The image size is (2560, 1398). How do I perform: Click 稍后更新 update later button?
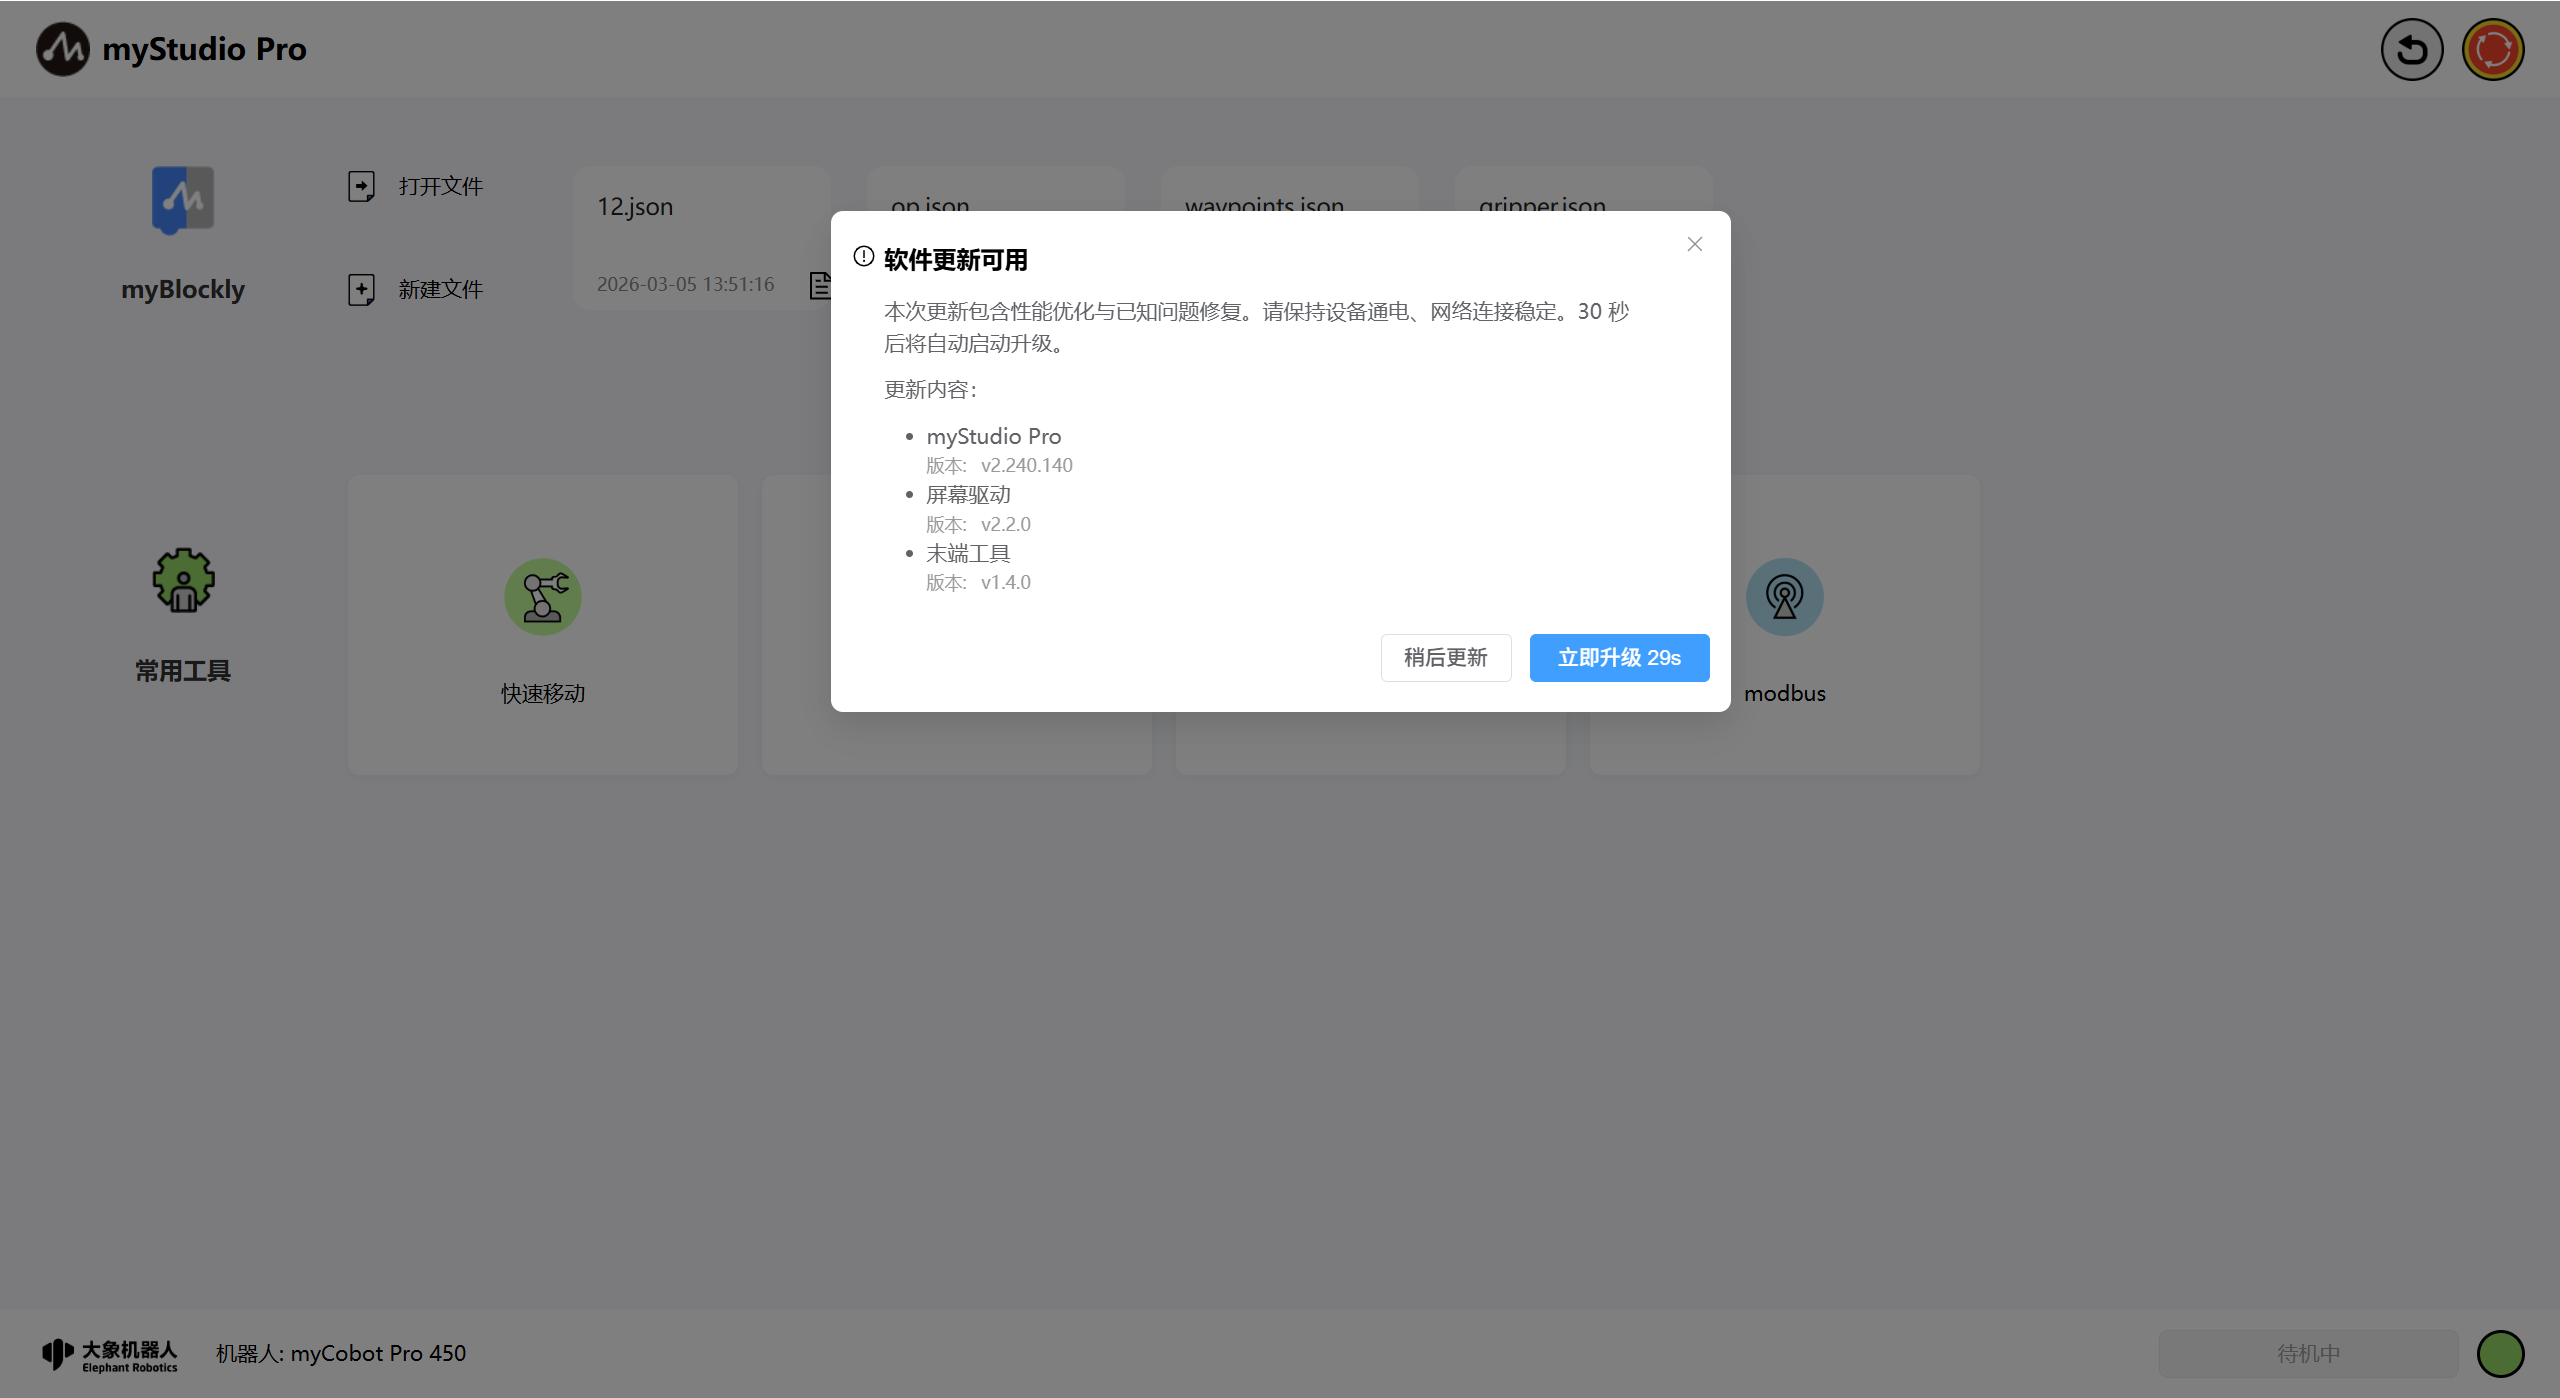(1445, 658)
